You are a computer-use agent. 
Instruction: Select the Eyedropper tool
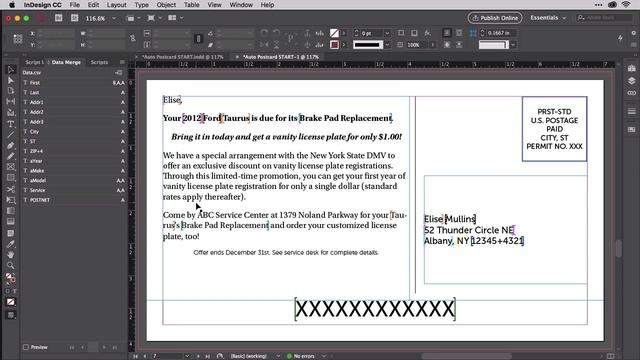(11, 244)
